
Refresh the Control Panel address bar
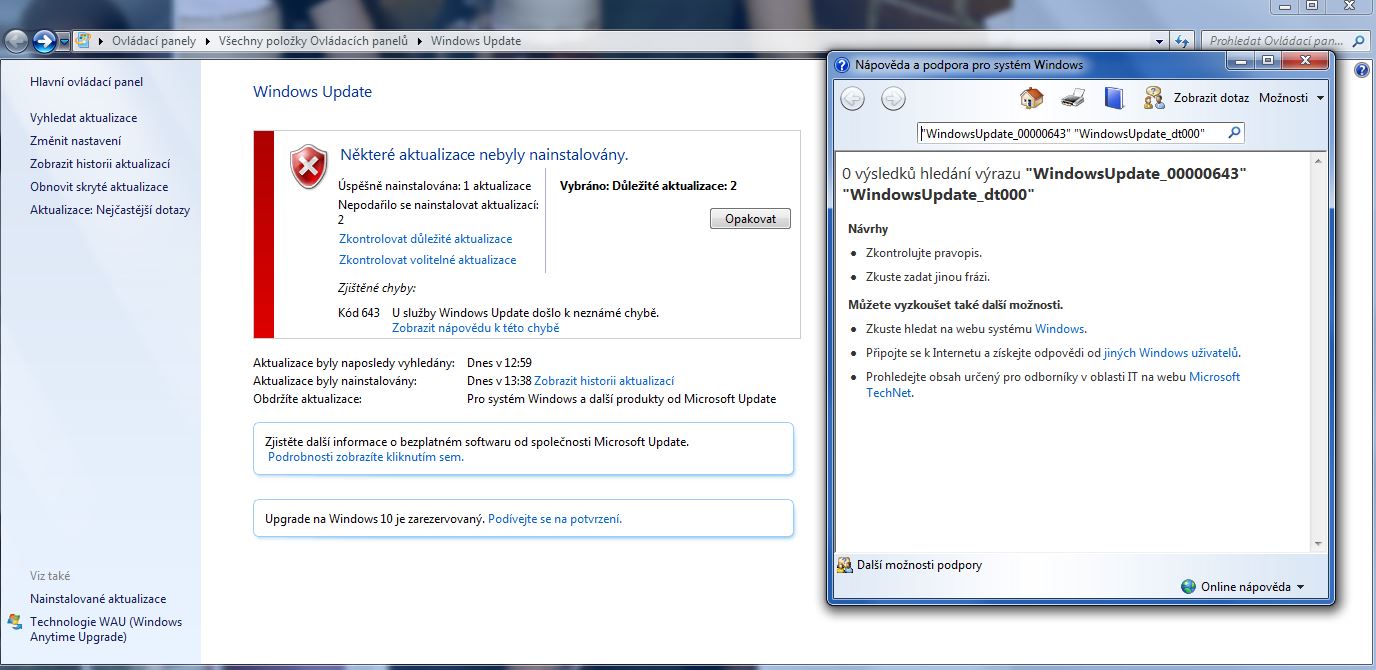(x=1182, y=41)
